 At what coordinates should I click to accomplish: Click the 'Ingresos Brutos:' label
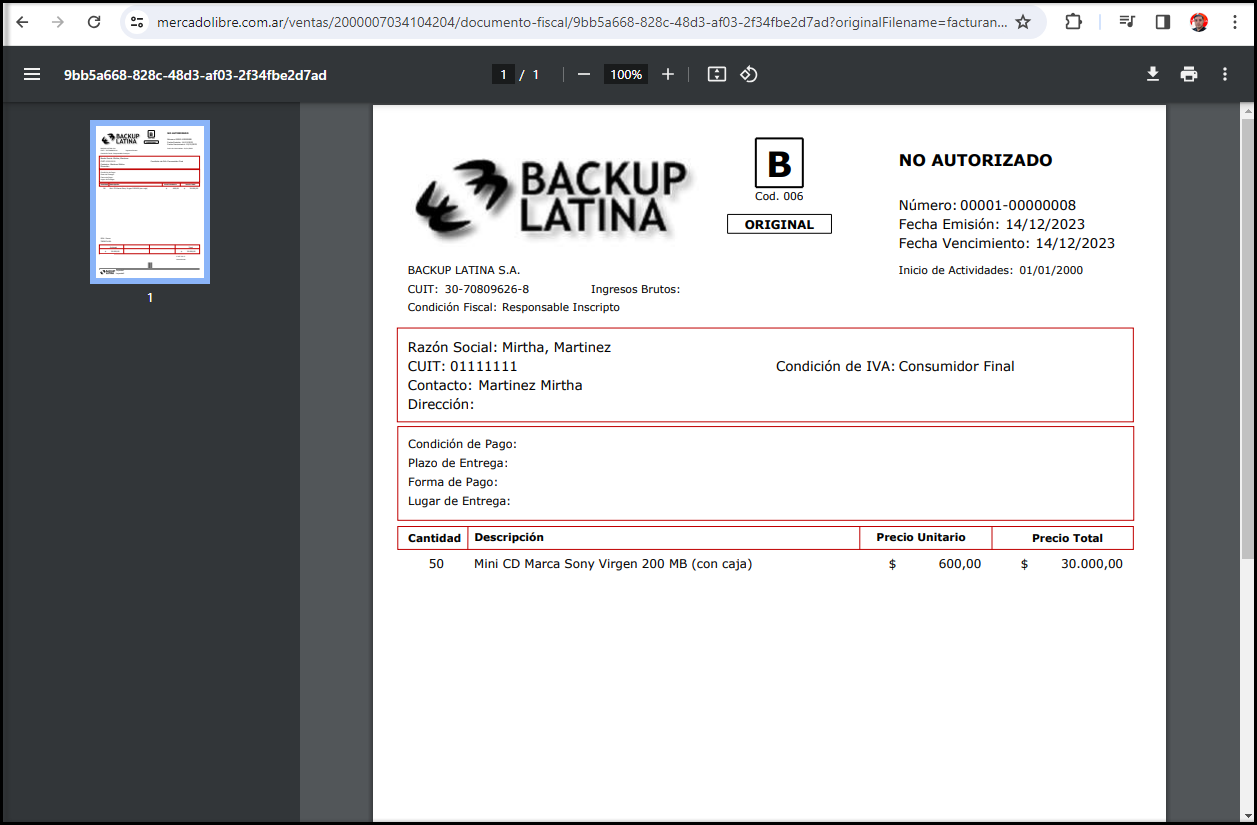(x=635, y=289)
